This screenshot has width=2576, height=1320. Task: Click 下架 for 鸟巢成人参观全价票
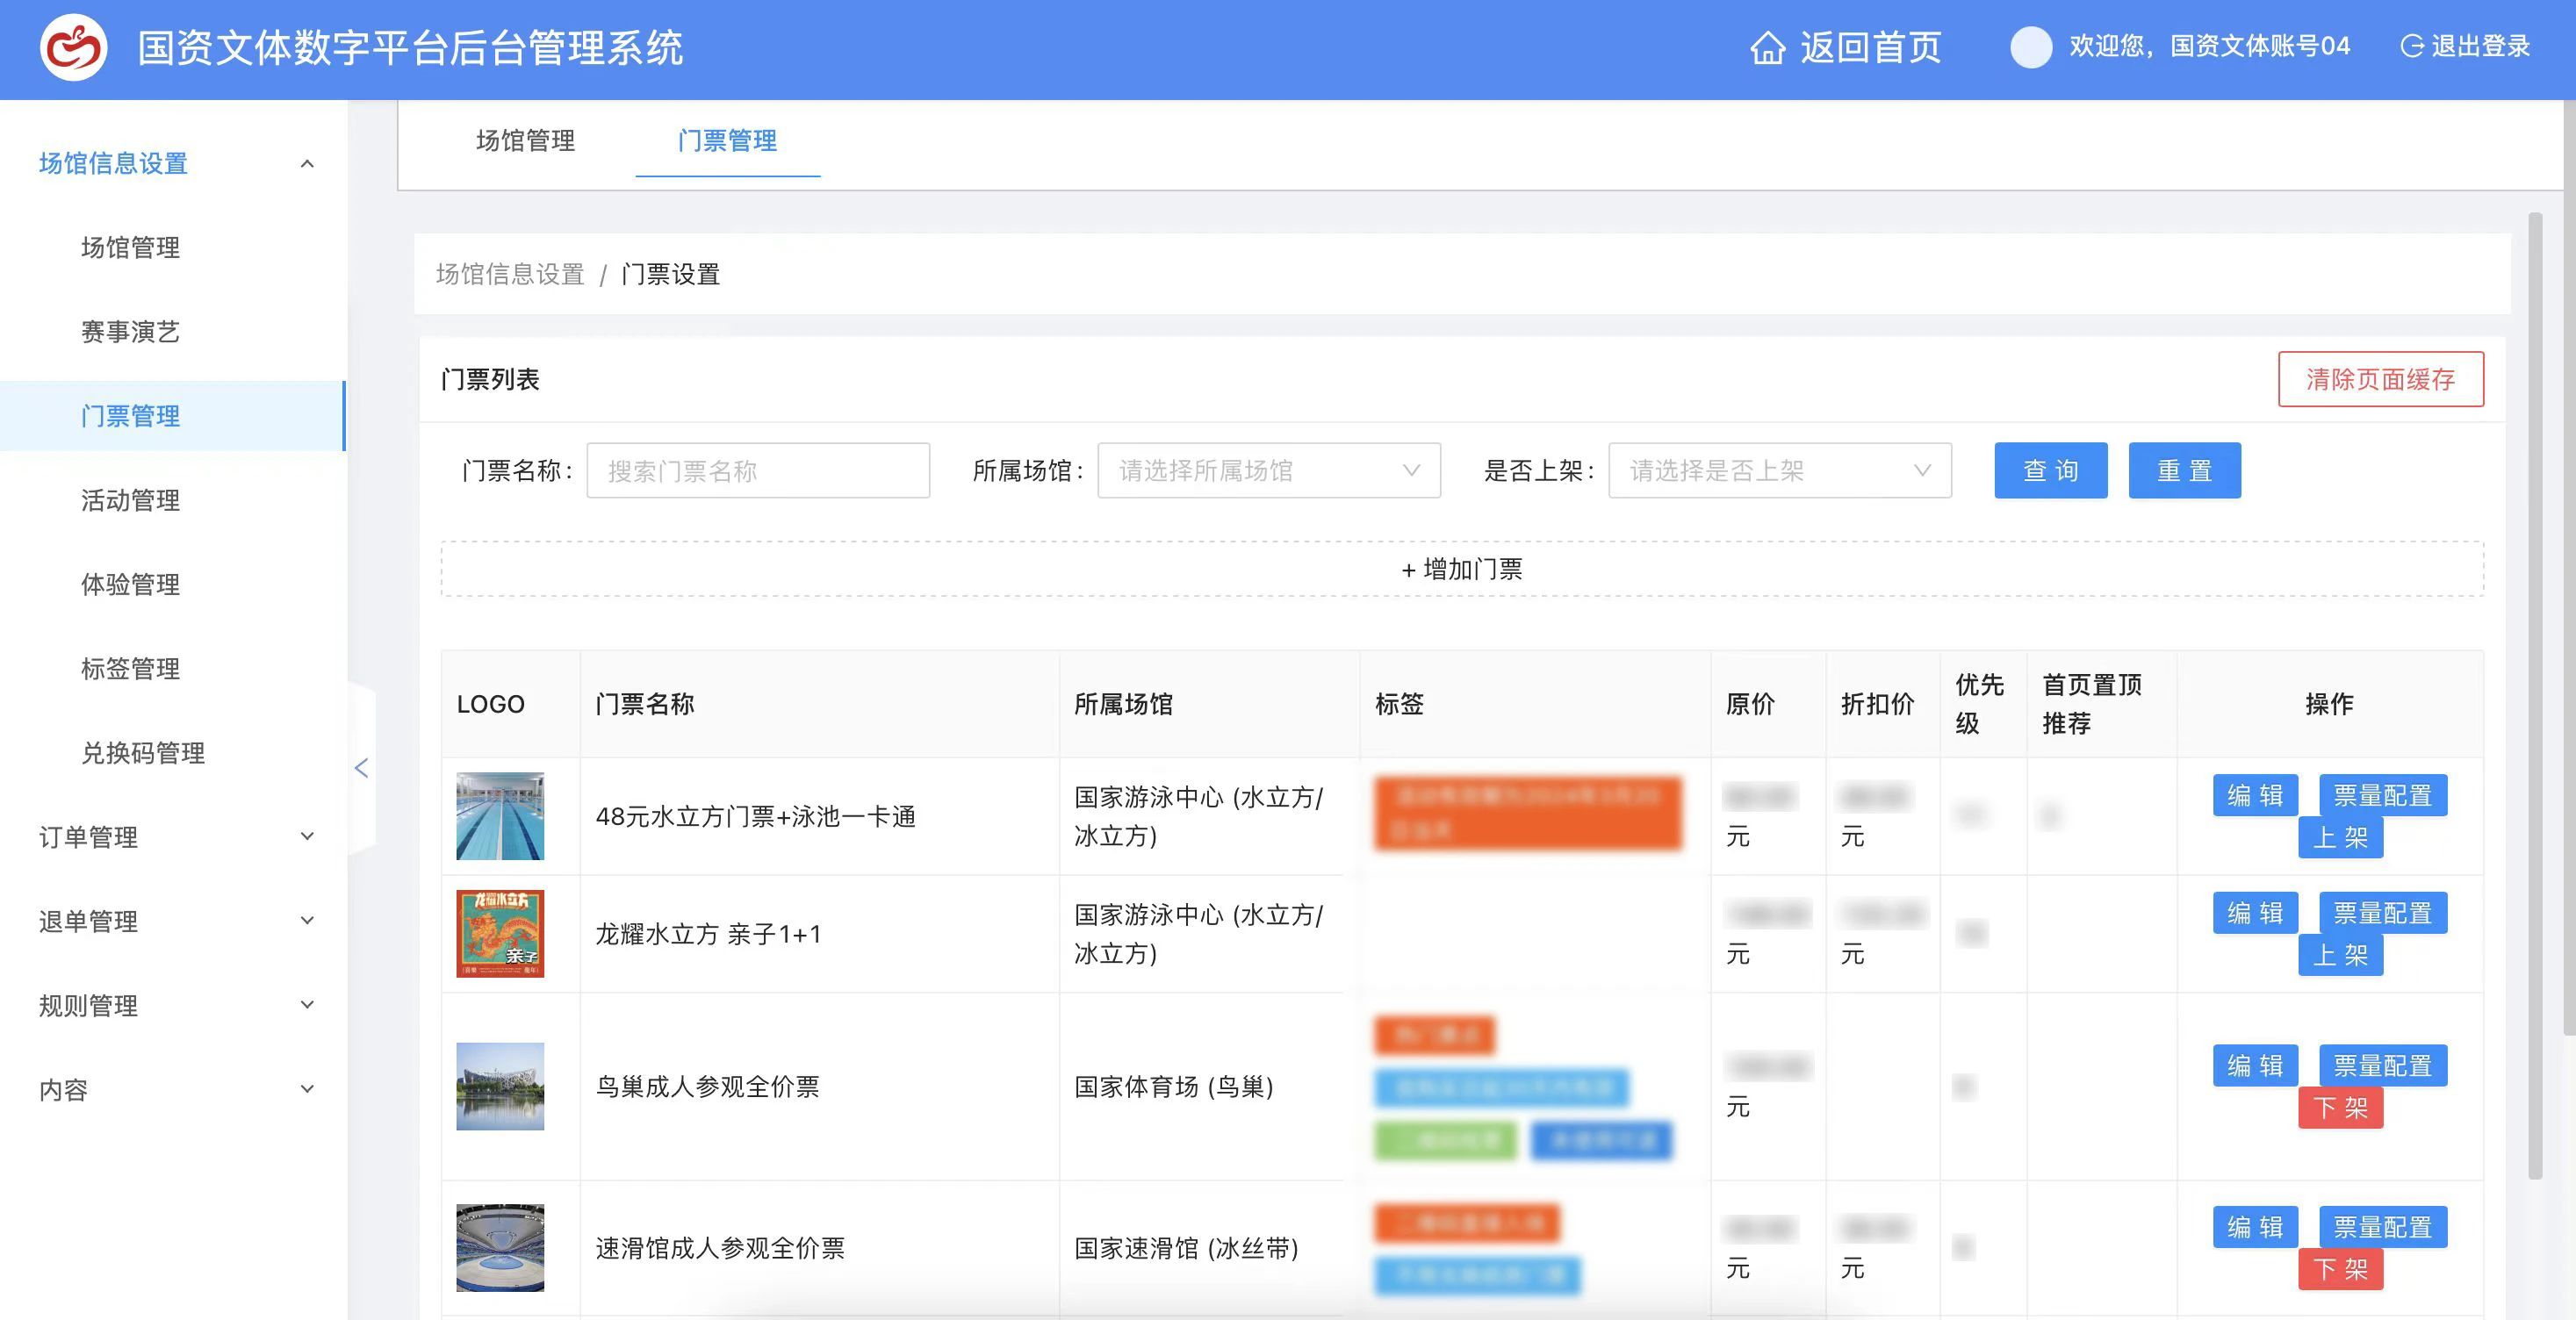point(2340,1108)
